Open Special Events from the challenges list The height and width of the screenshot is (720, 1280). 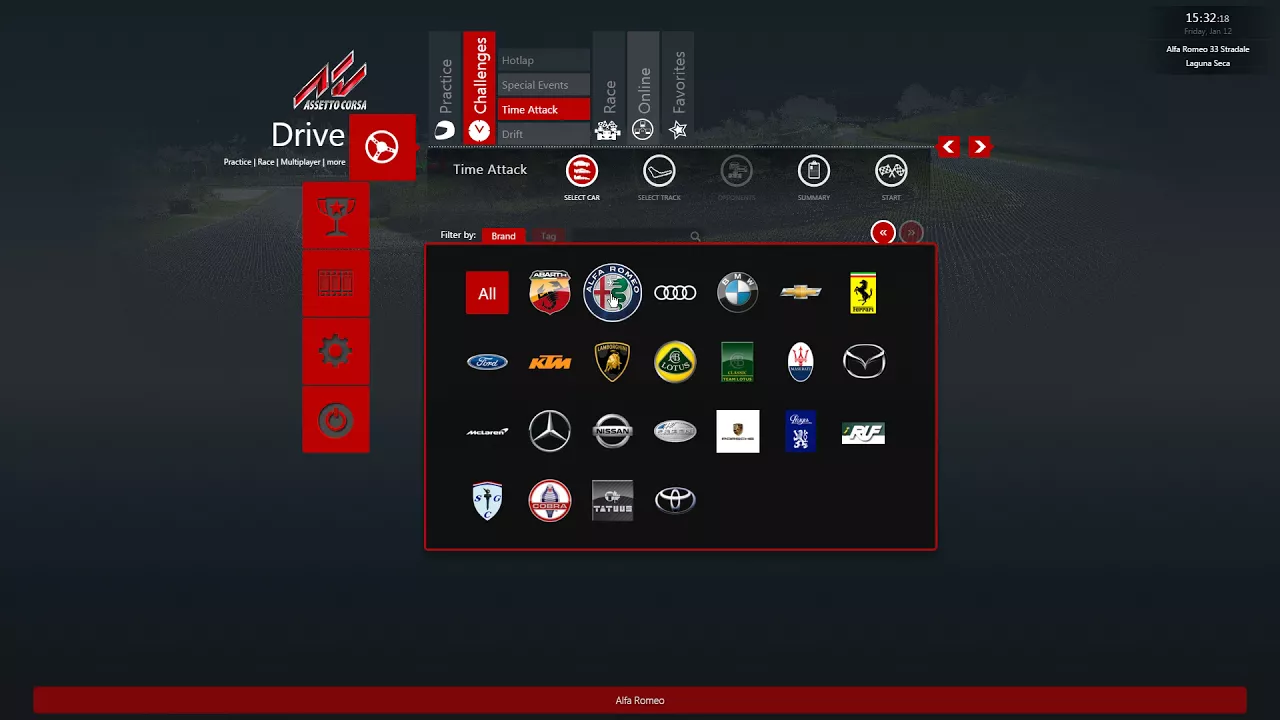coord(544,85)
